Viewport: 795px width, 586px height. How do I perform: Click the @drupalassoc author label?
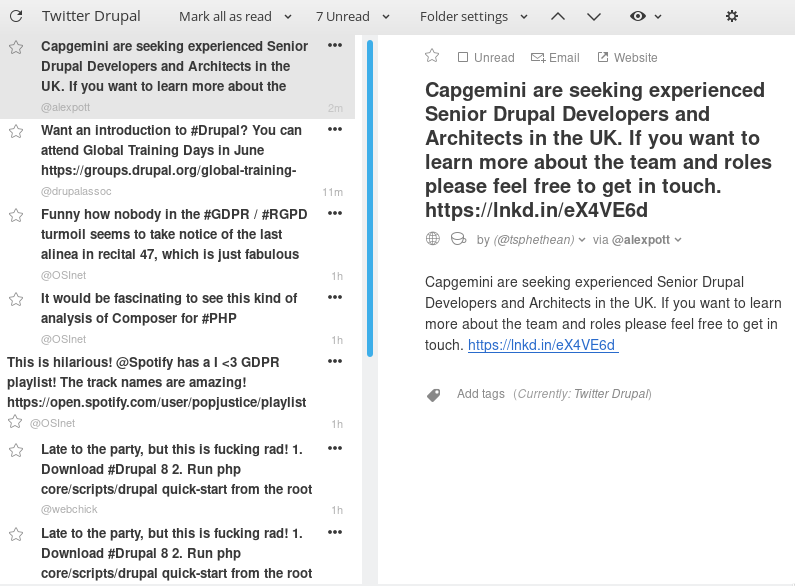(x=76, y=191)
